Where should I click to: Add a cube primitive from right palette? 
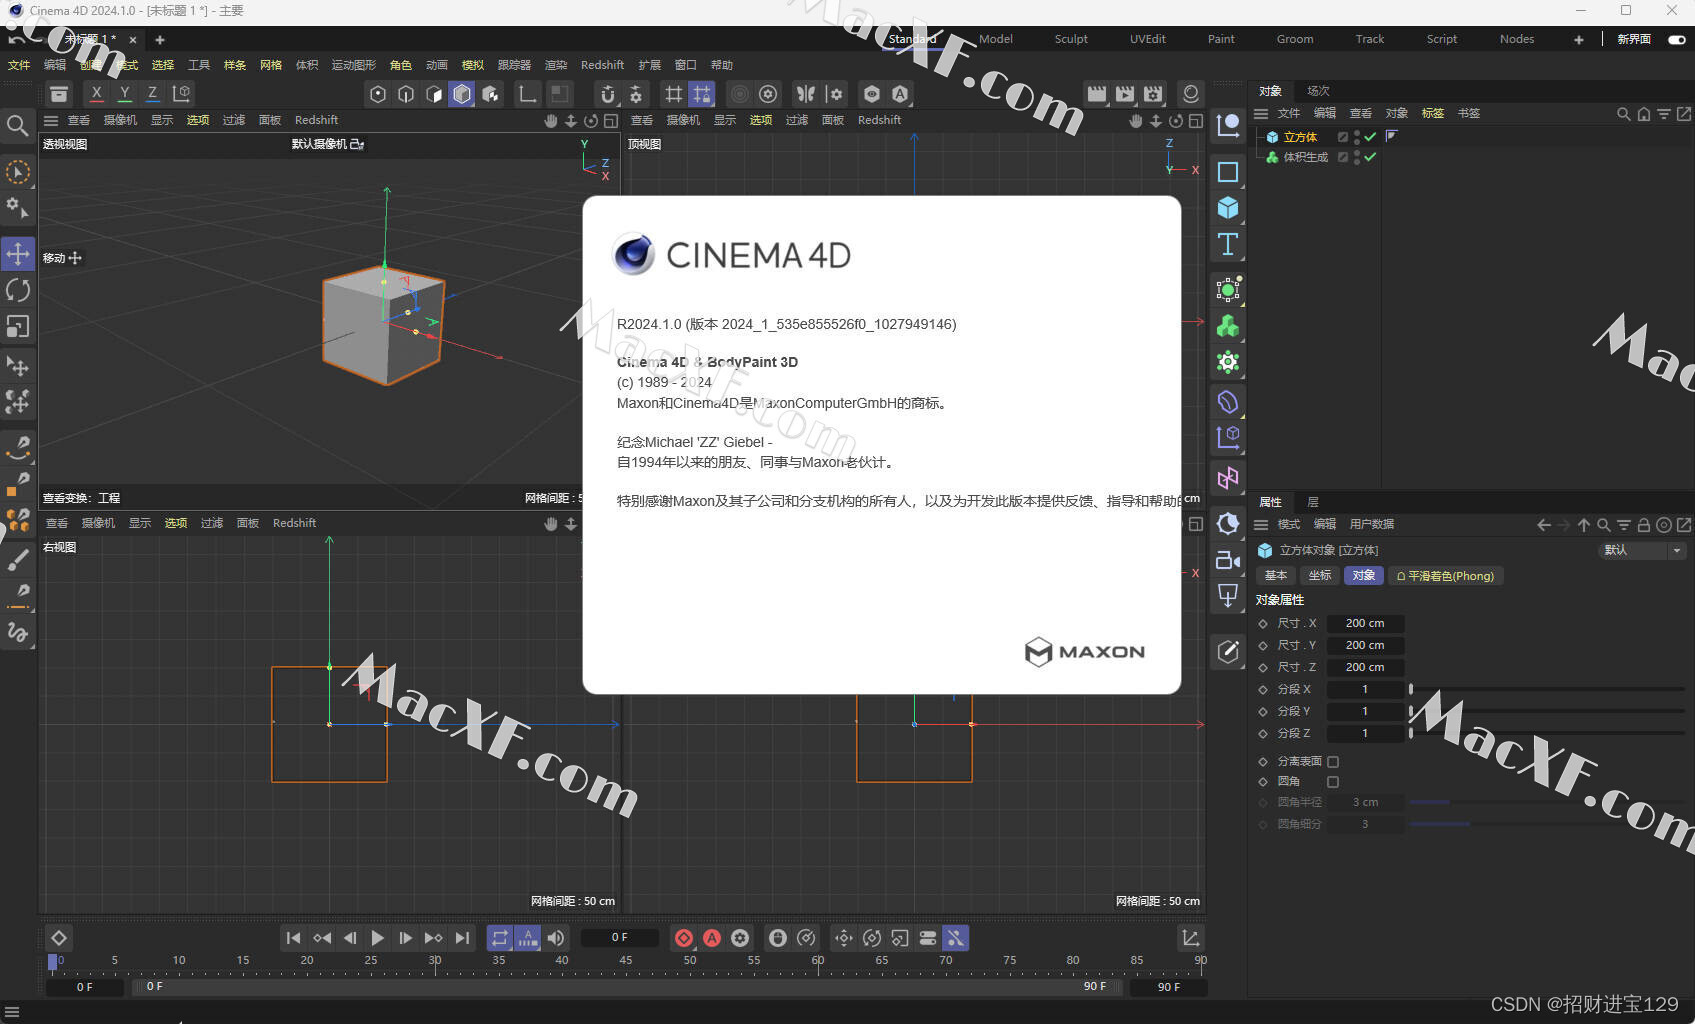(1228, 208)
